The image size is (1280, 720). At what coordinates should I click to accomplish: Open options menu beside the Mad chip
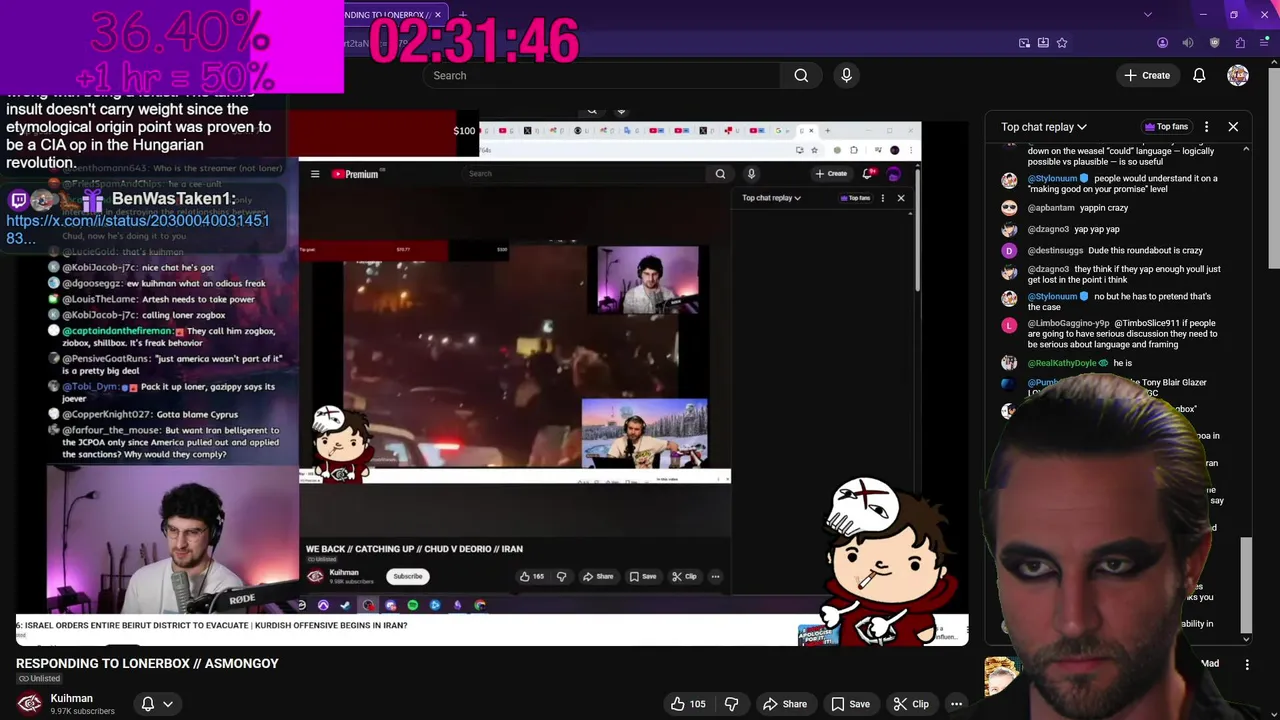[1247, 664]
